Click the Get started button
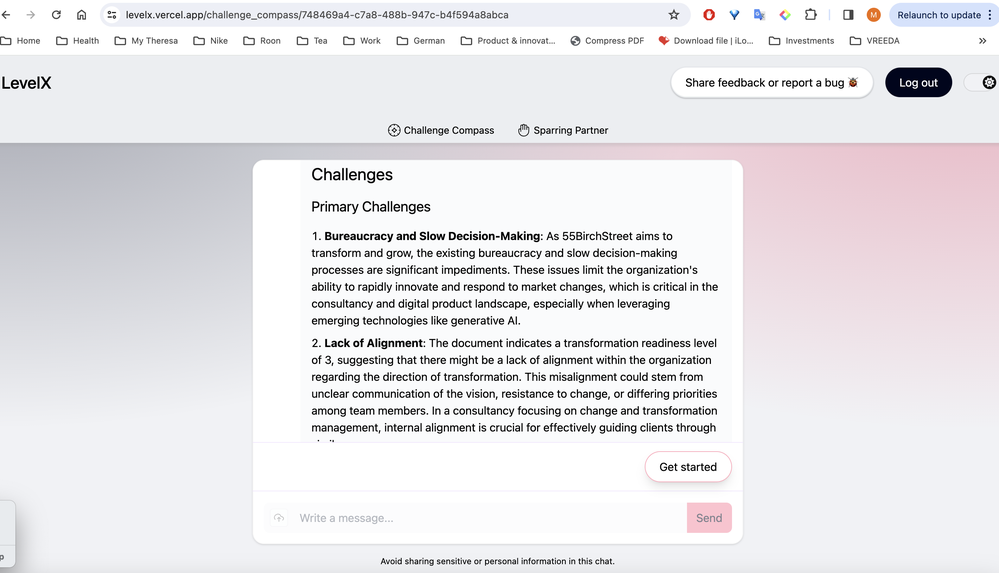The width and height of the screenshot is (999, 573). (x=688, y=467)
